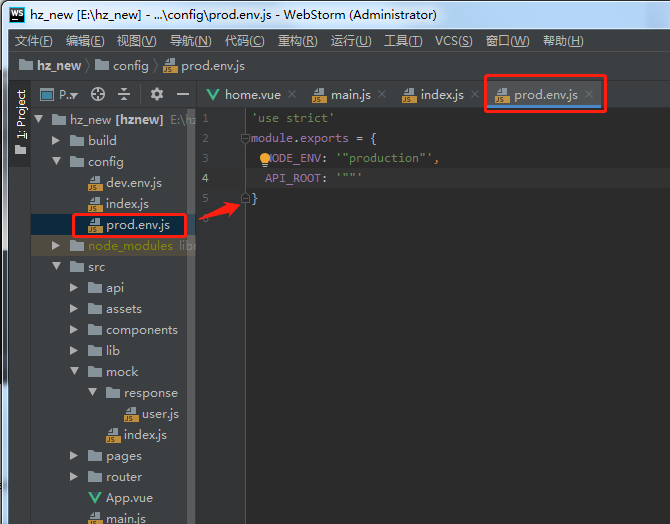Click fold end marker beside closing brace
Image resolution: width=670 pixels, height=524 pixels.
[x=245, y=198]
